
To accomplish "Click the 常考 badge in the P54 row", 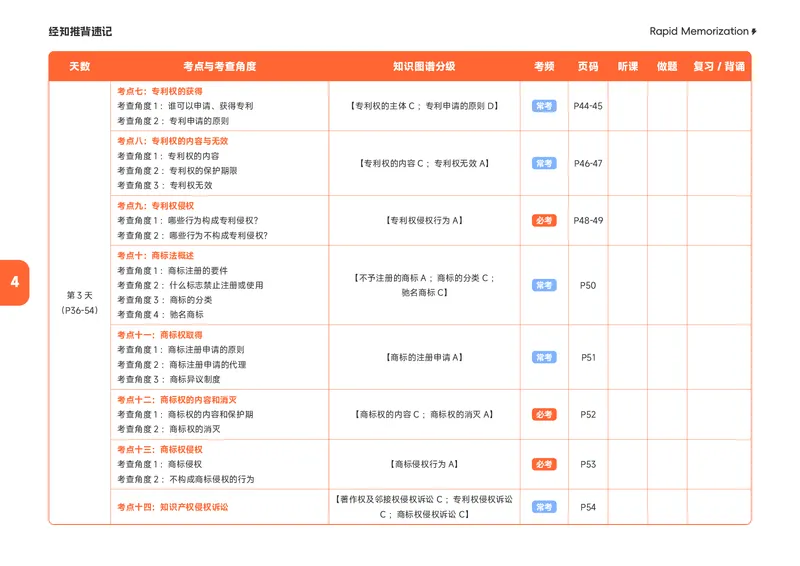I will click(544, 507).
